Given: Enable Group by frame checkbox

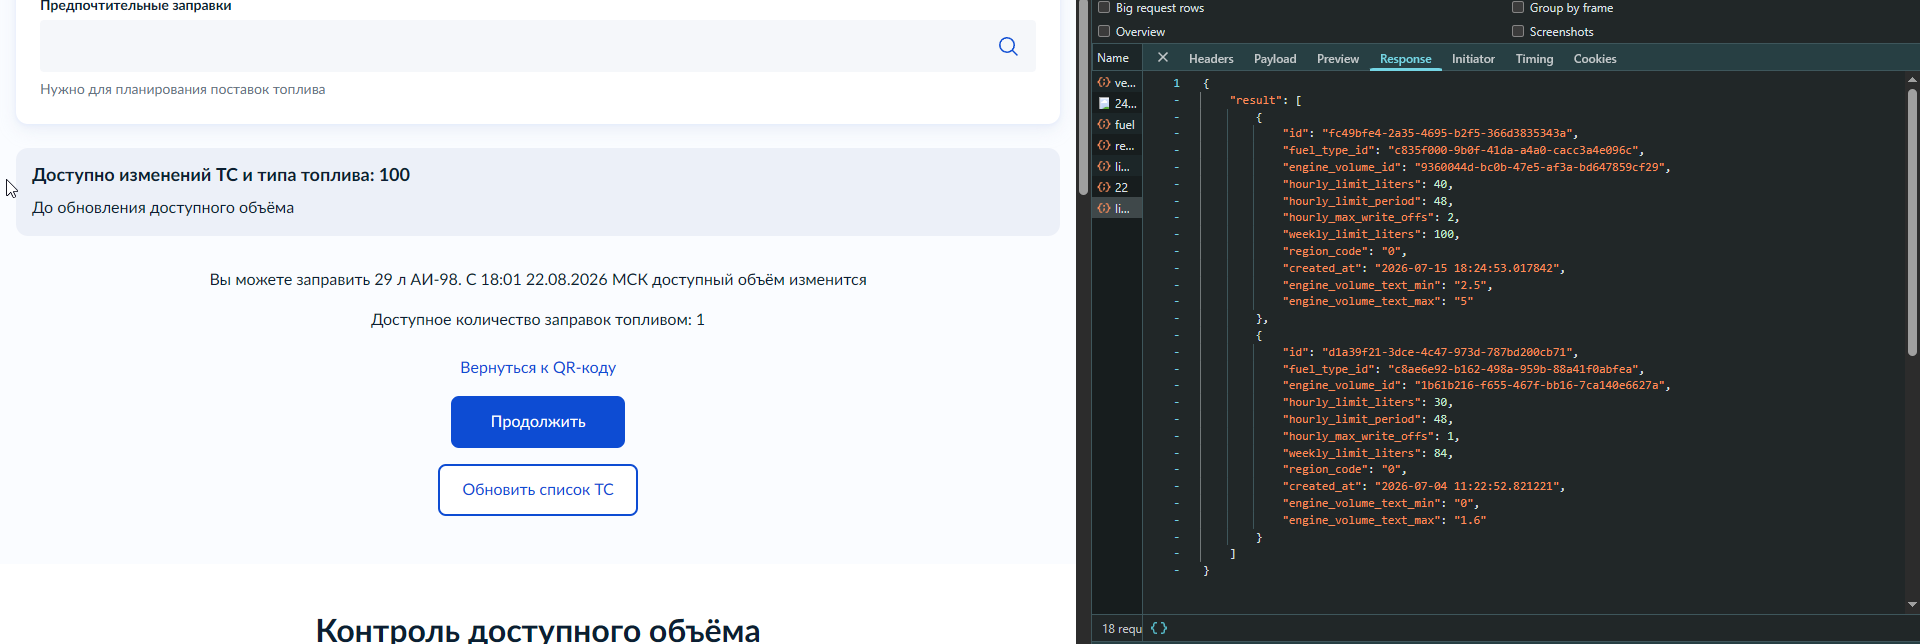Looking at the screenshot, I should 1518,7.
